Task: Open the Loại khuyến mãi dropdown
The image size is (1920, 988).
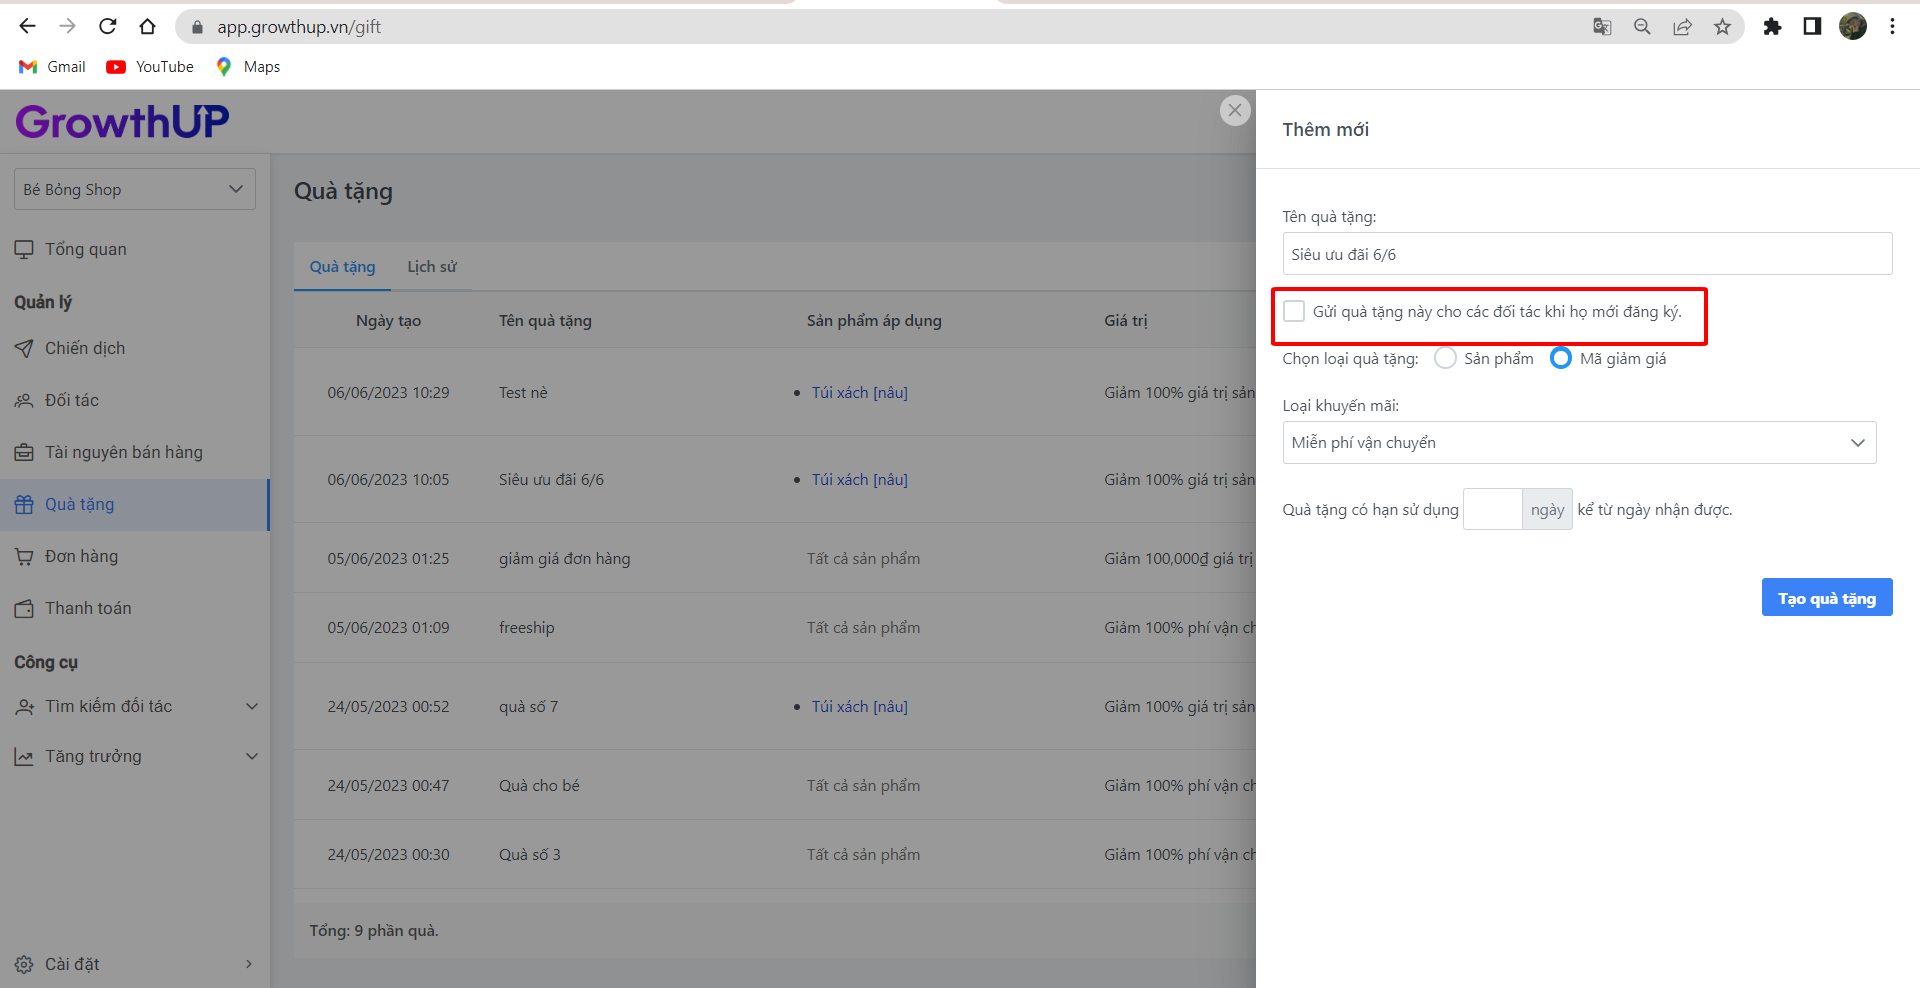Action: [1579, 443]
